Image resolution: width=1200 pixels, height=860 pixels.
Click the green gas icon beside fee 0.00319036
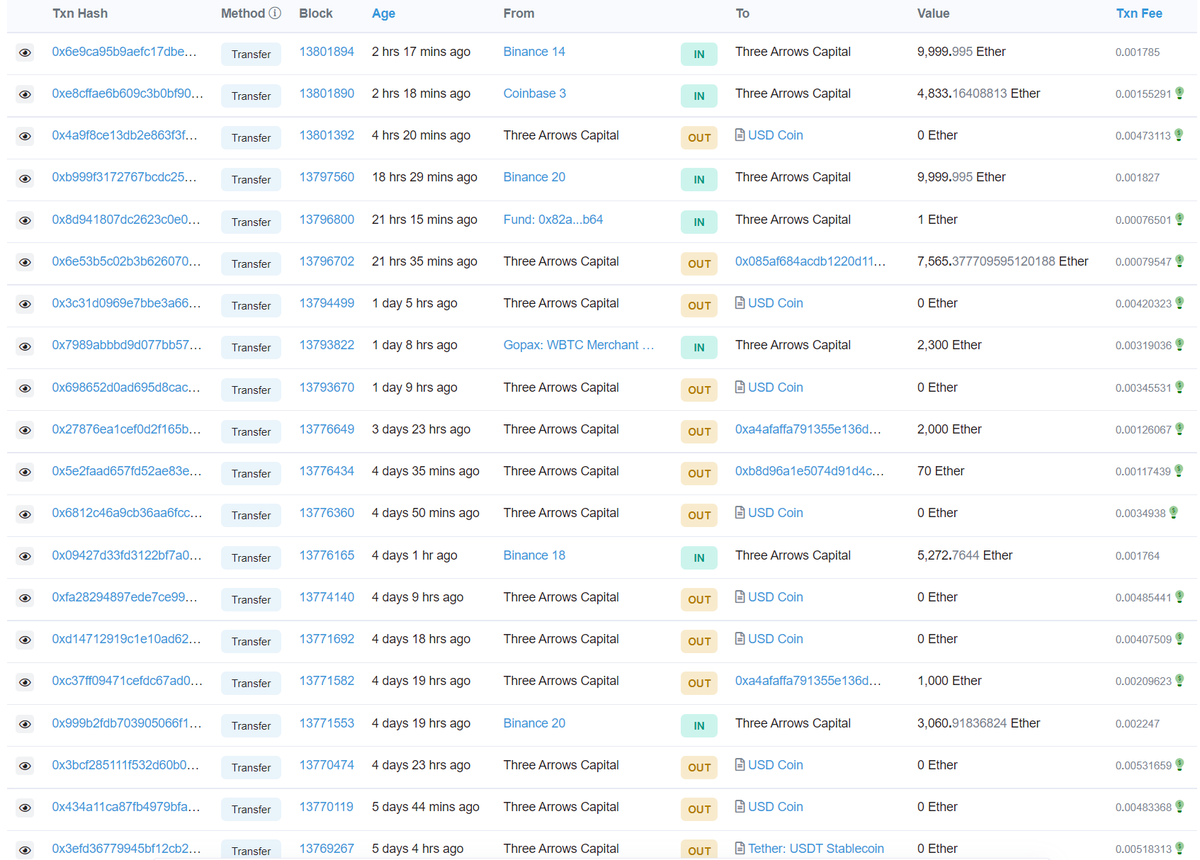(1180, 345)
